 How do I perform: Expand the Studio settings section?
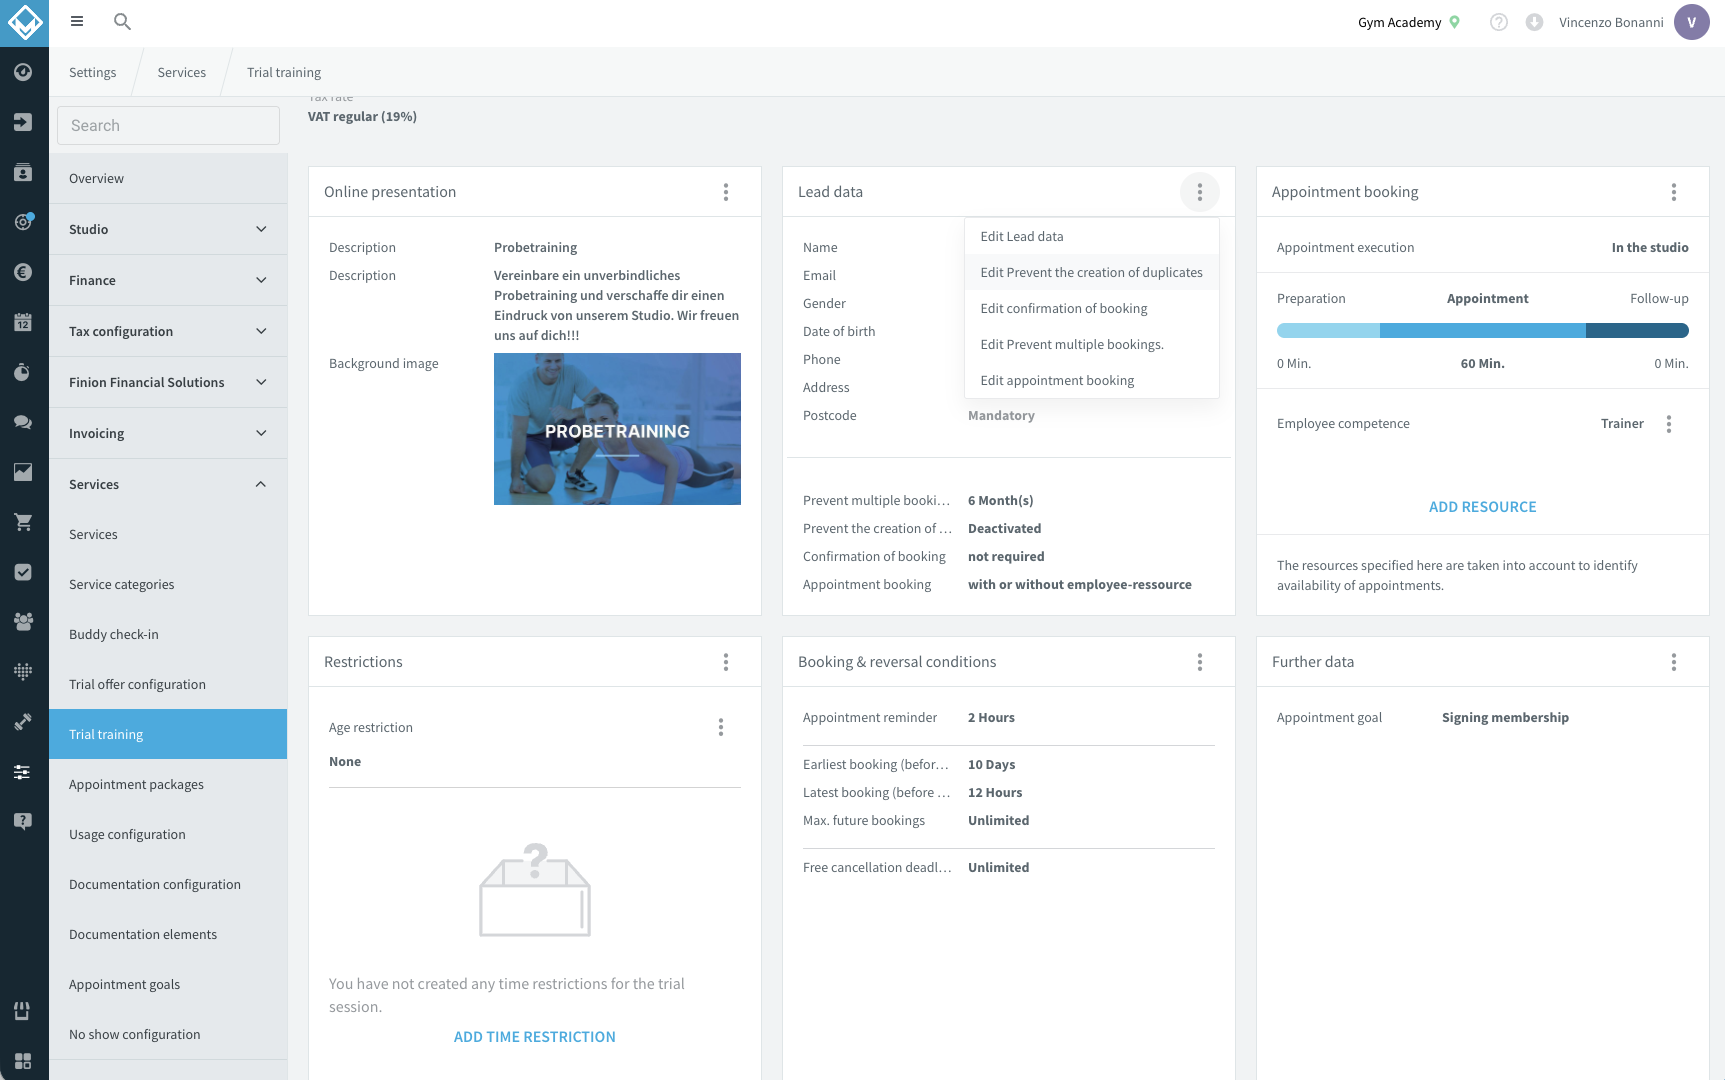click(x=168, y=229)
